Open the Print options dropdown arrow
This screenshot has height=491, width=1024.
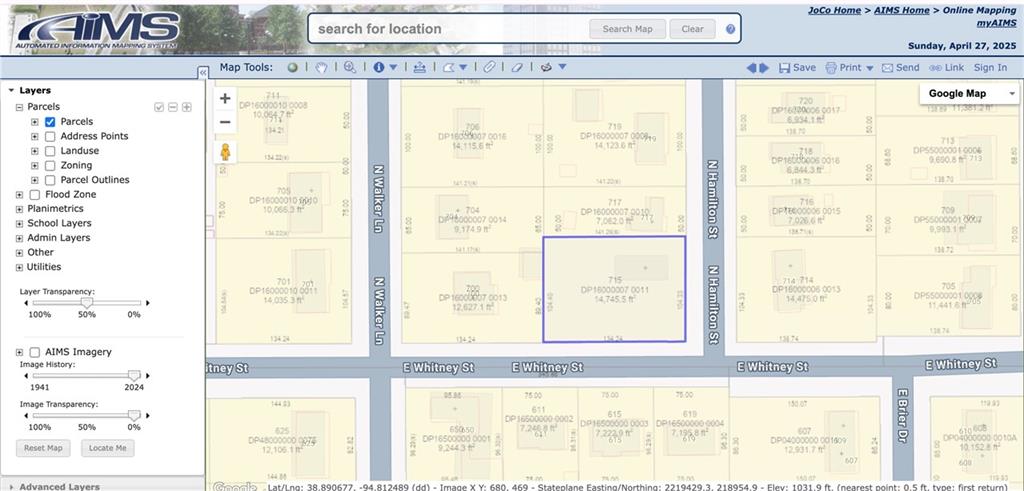point(870,68)
